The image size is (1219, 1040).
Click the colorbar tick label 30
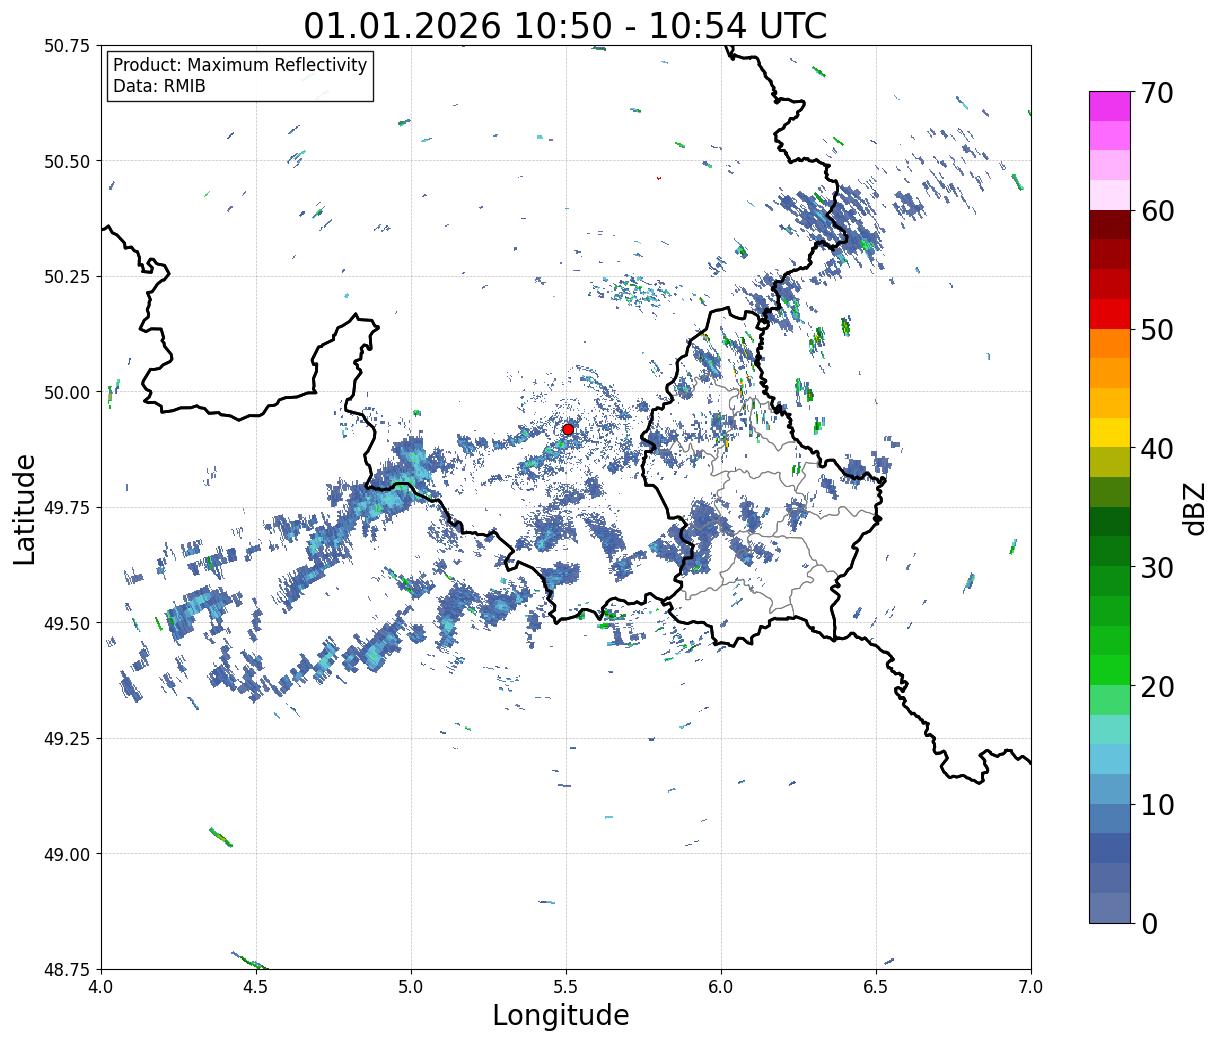click(x=1157, y=567)
